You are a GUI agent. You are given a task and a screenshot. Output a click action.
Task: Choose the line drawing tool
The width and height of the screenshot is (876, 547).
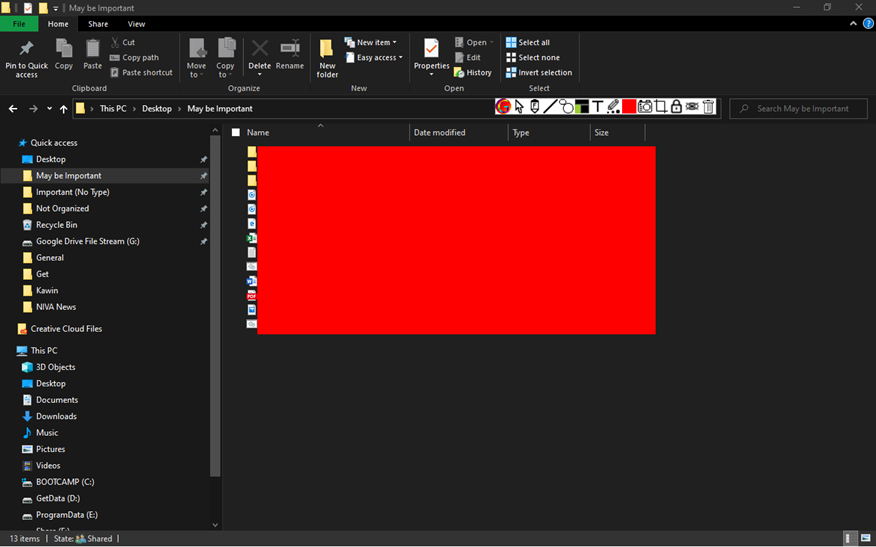coord(550,107)
